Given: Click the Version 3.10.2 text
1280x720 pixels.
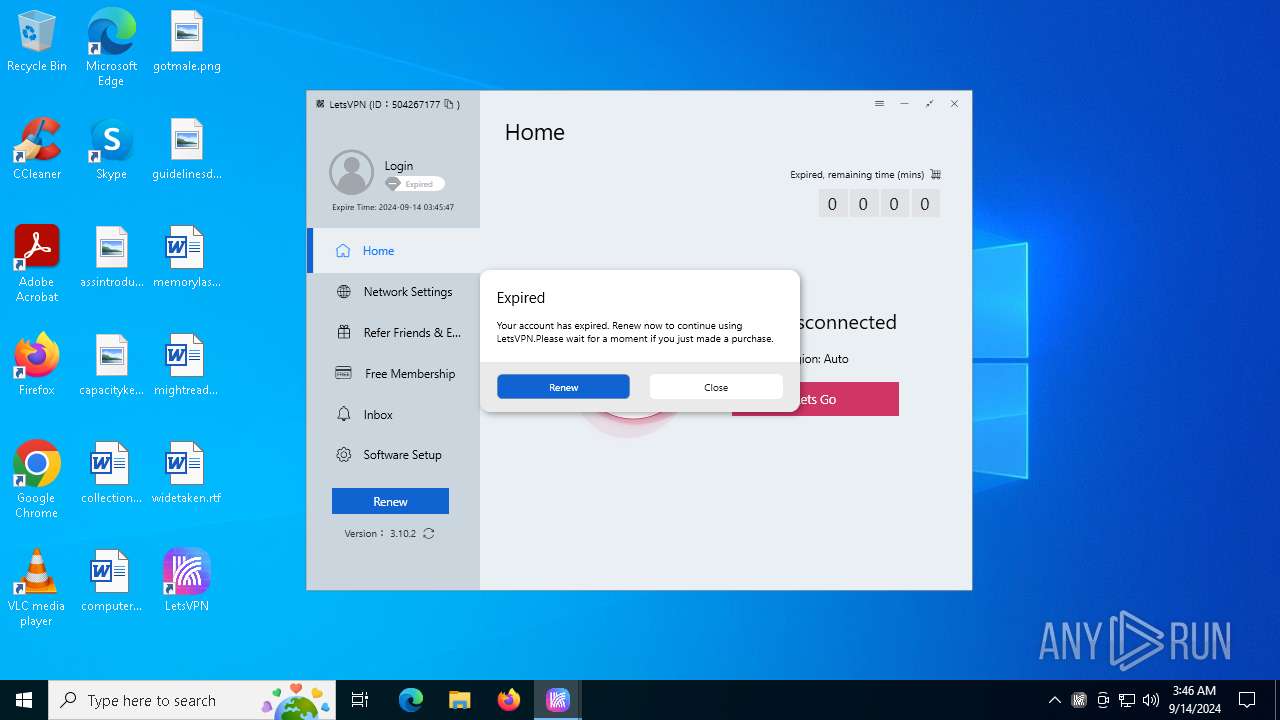Looking at the screenshot, I should (380, 534).
